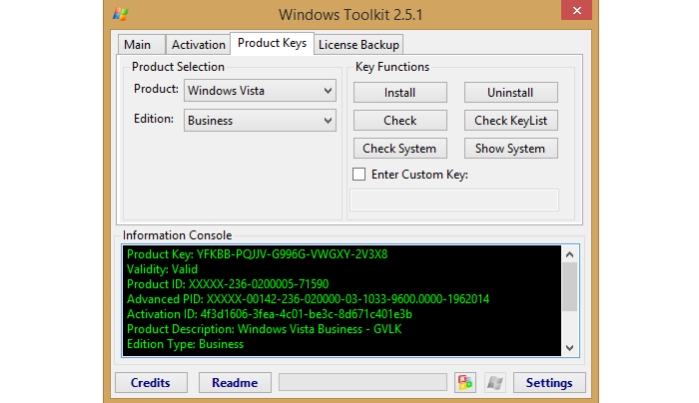Click the Uninstall button
The image size is (699, 403).
point(510,92)
